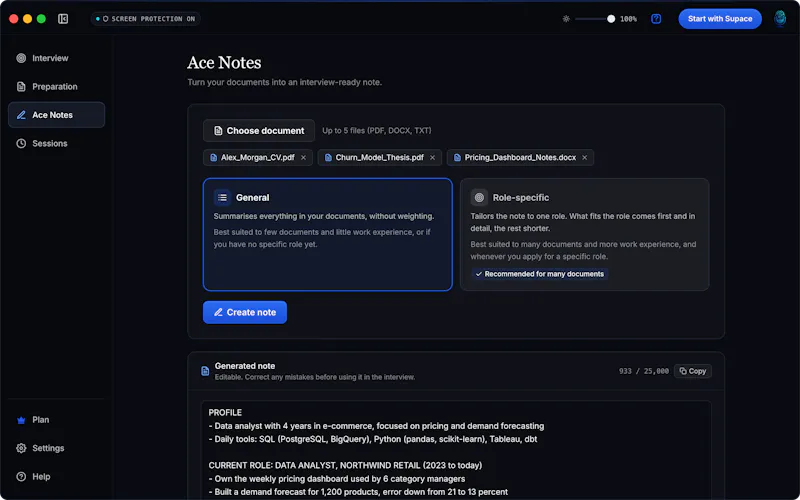Screen dimensions: 800x500
Task: Click the Generated note heading
Action: 245,366
